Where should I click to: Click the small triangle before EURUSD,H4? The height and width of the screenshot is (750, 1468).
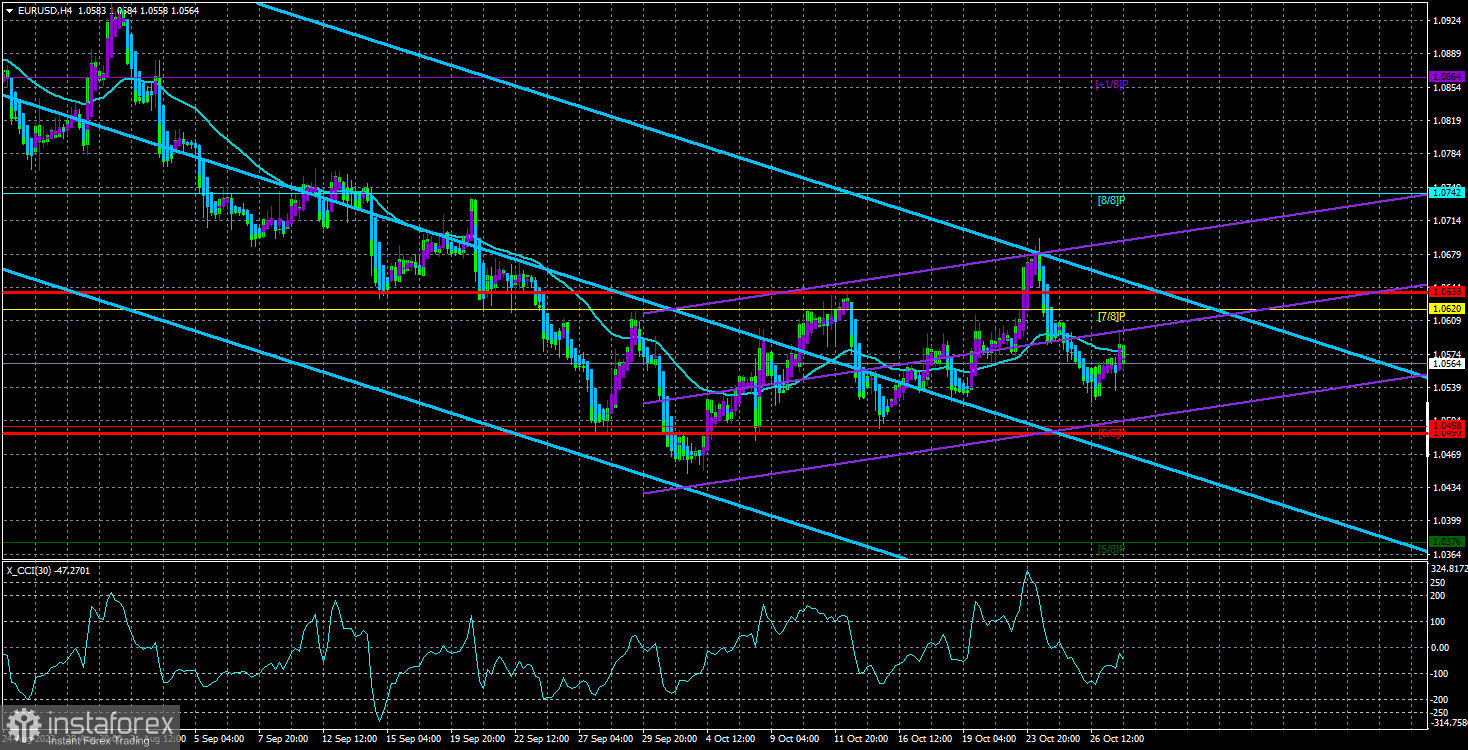click(x=8, y=10)
